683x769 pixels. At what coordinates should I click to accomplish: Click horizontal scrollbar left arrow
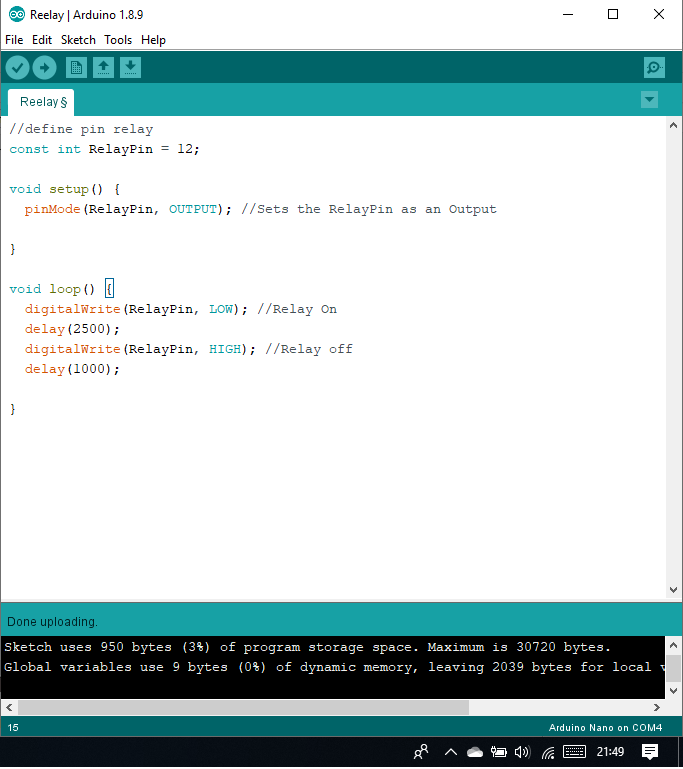[x=9, y=707]
